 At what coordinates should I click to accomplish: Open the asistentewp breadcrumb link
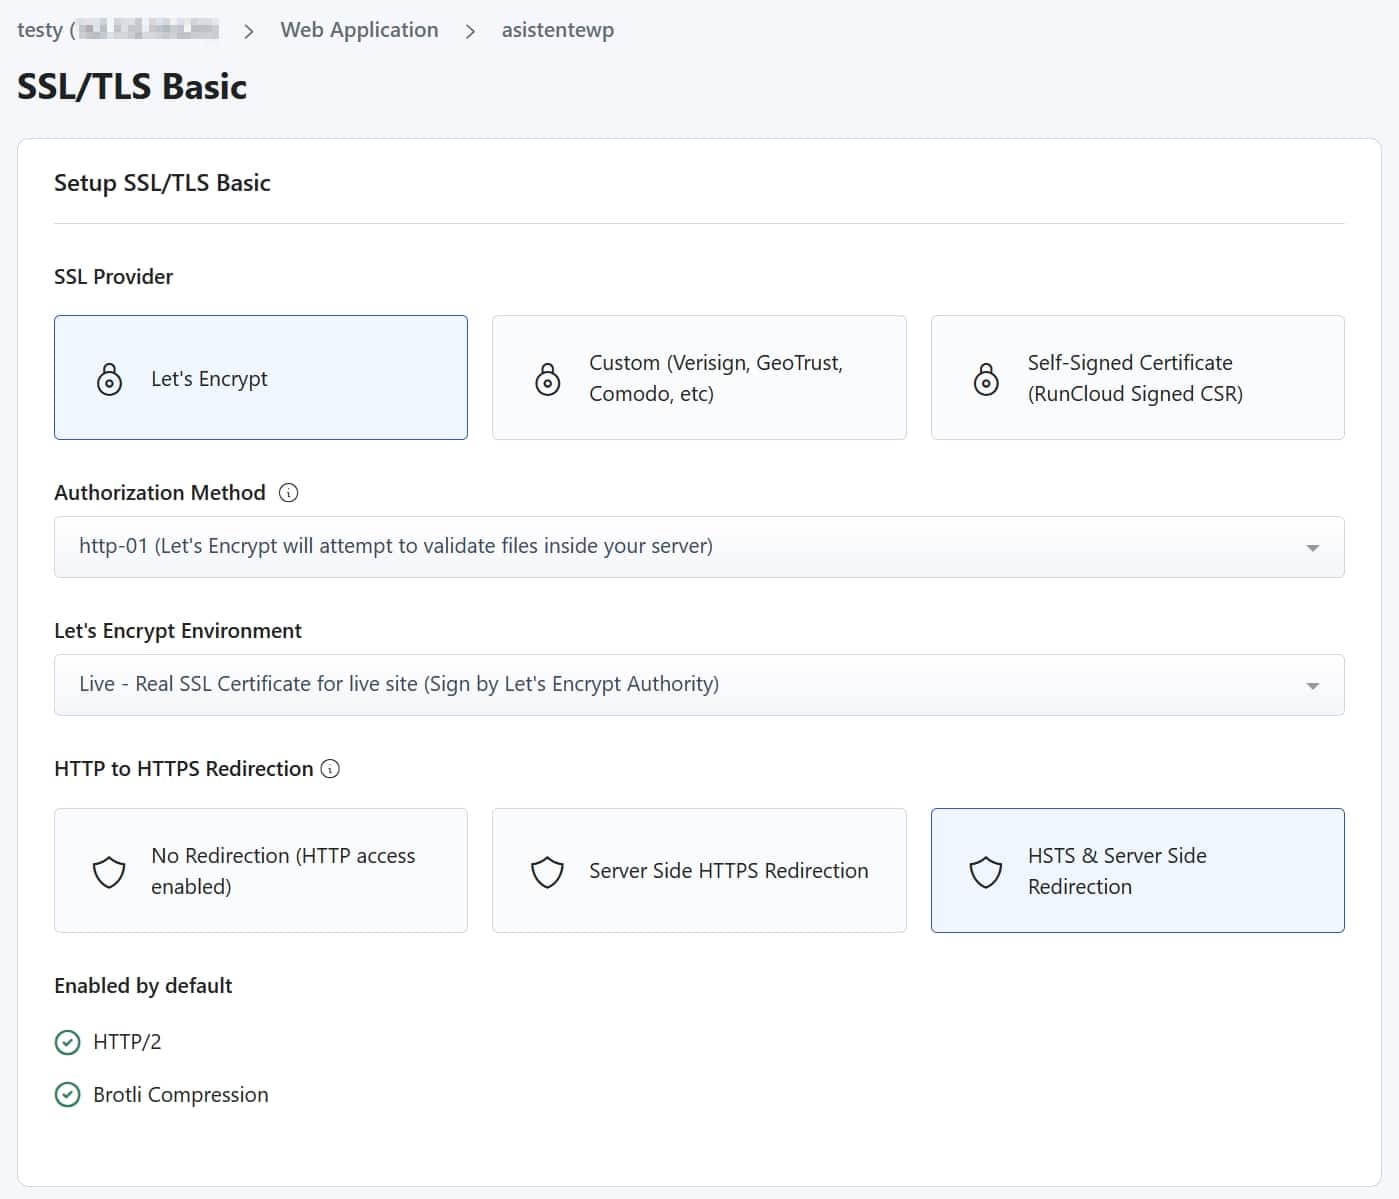coord(557,30)
